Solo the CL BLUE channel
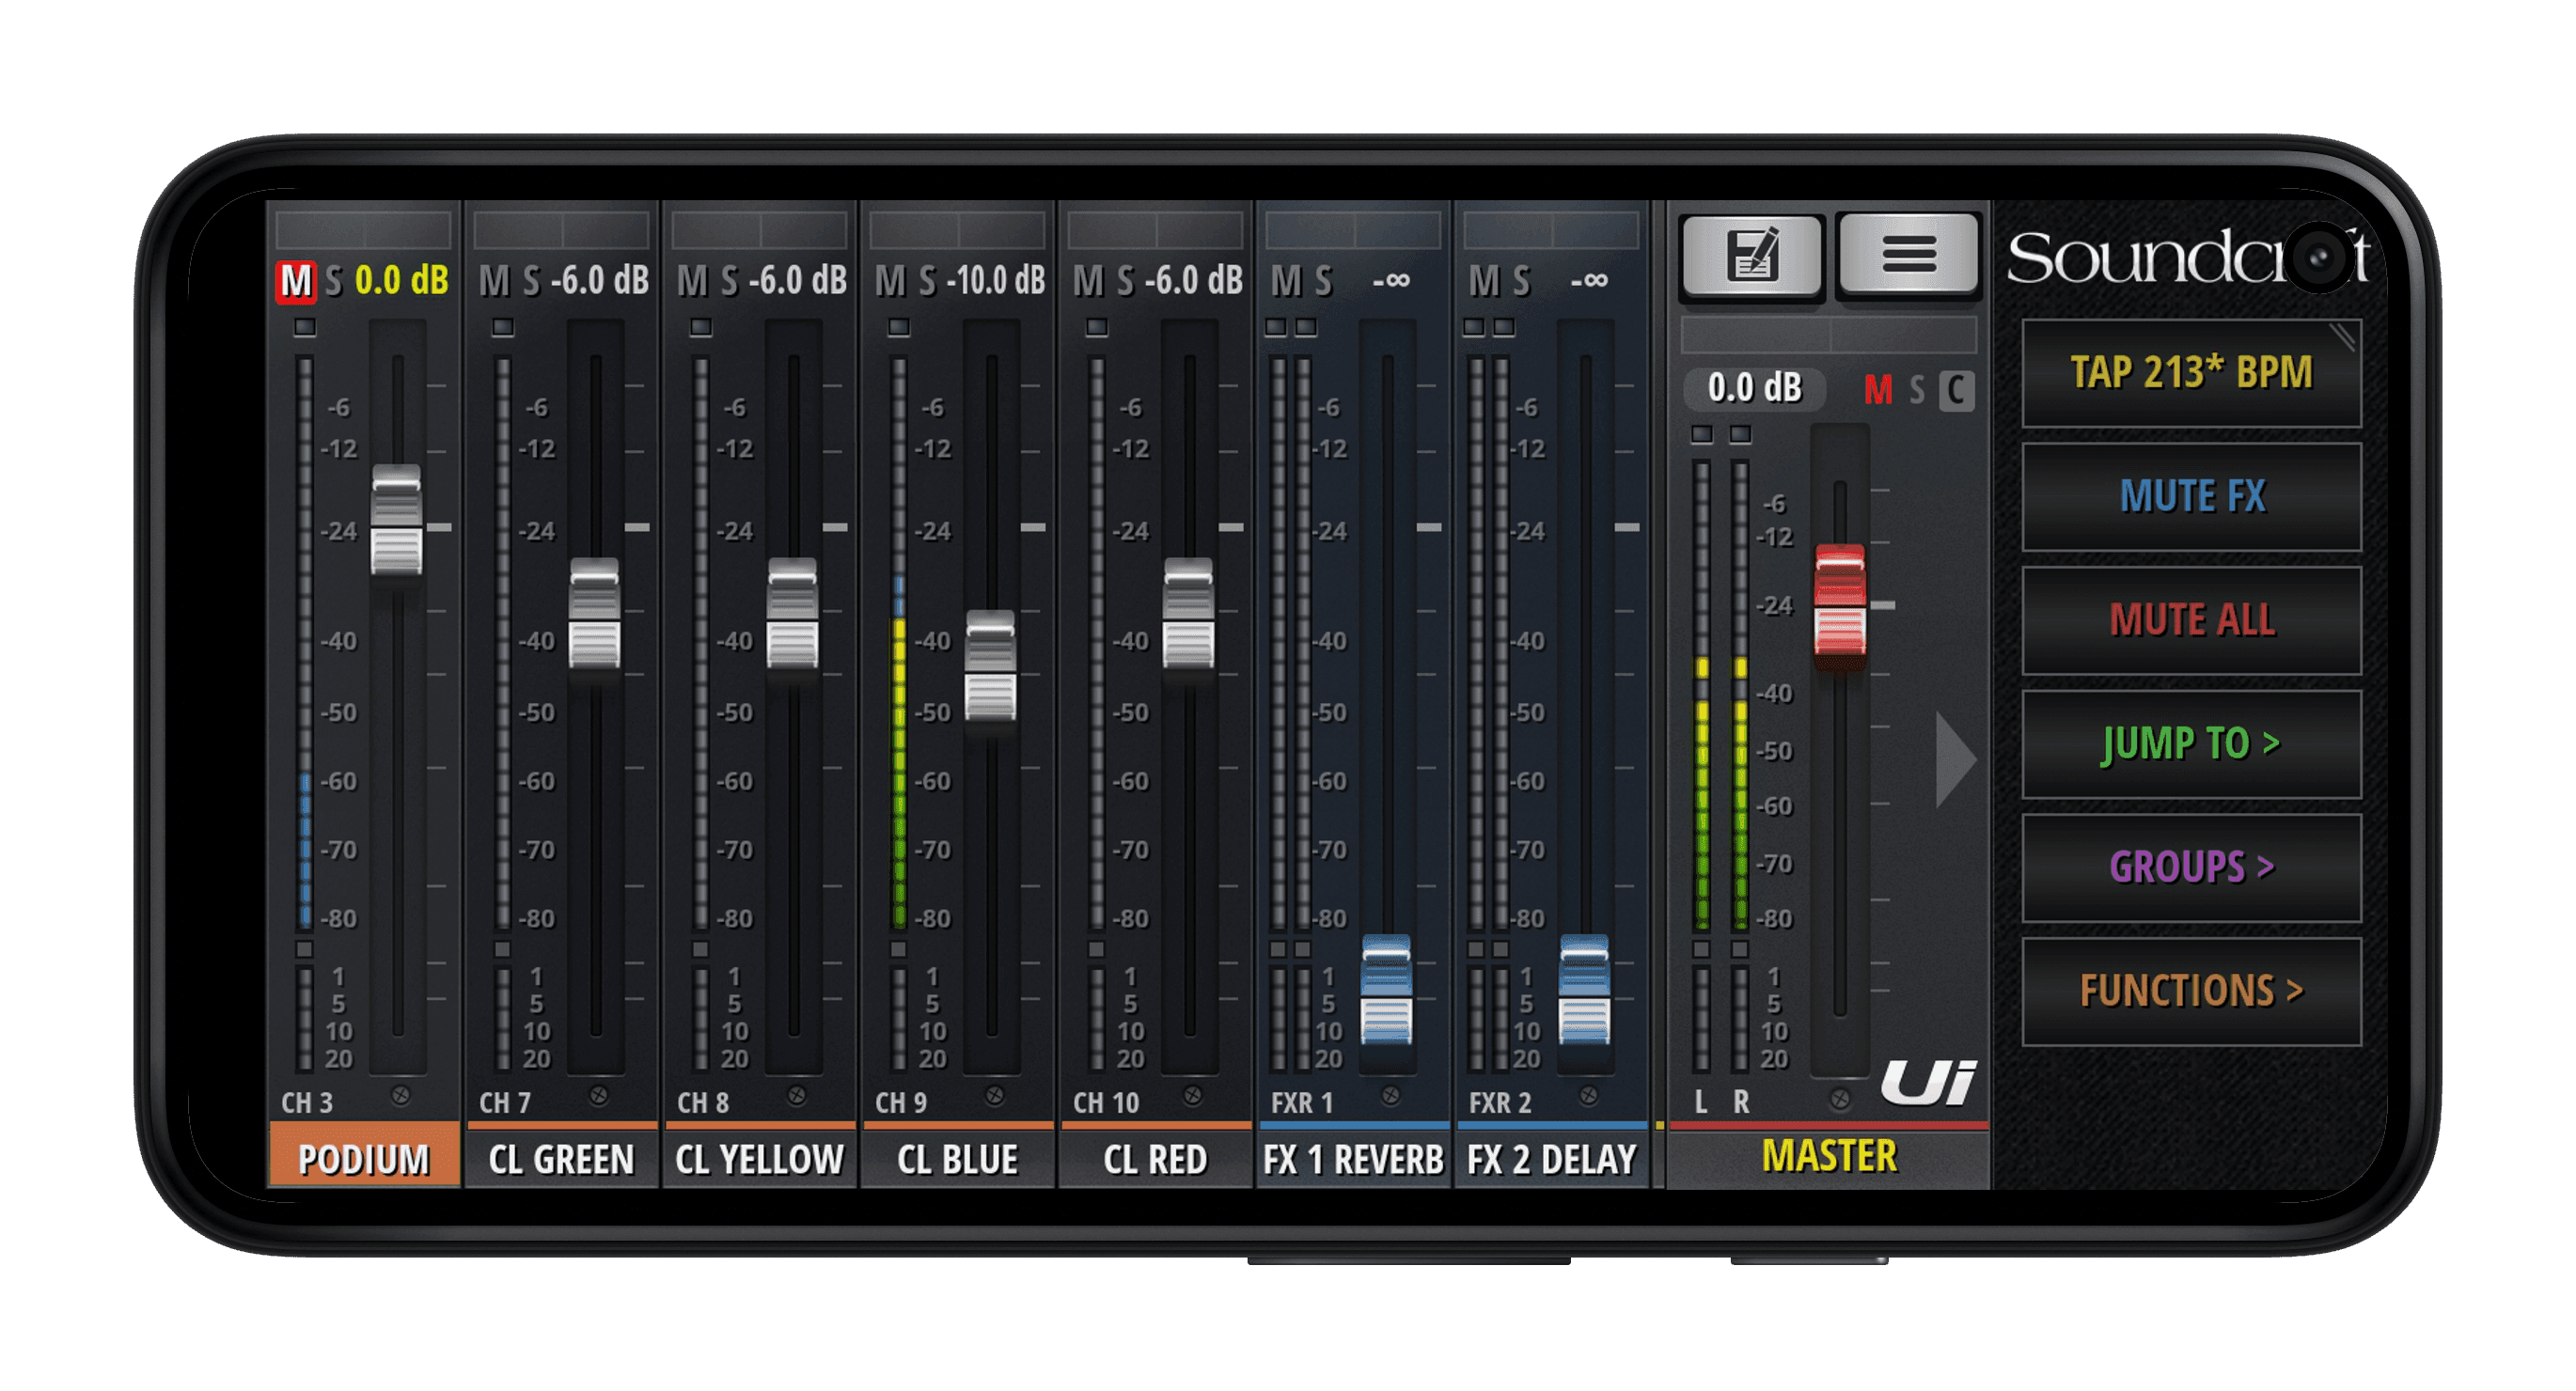This screenshot has width=2576, height=1391. (x=927, y=281)
